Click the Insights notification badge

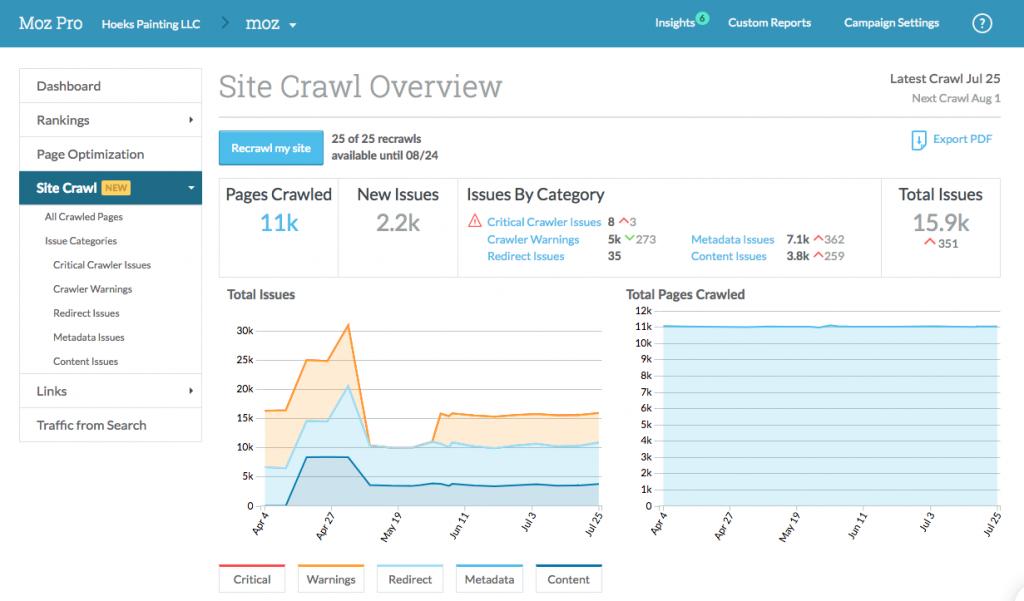pyautogui.click(x=703, y=15)
